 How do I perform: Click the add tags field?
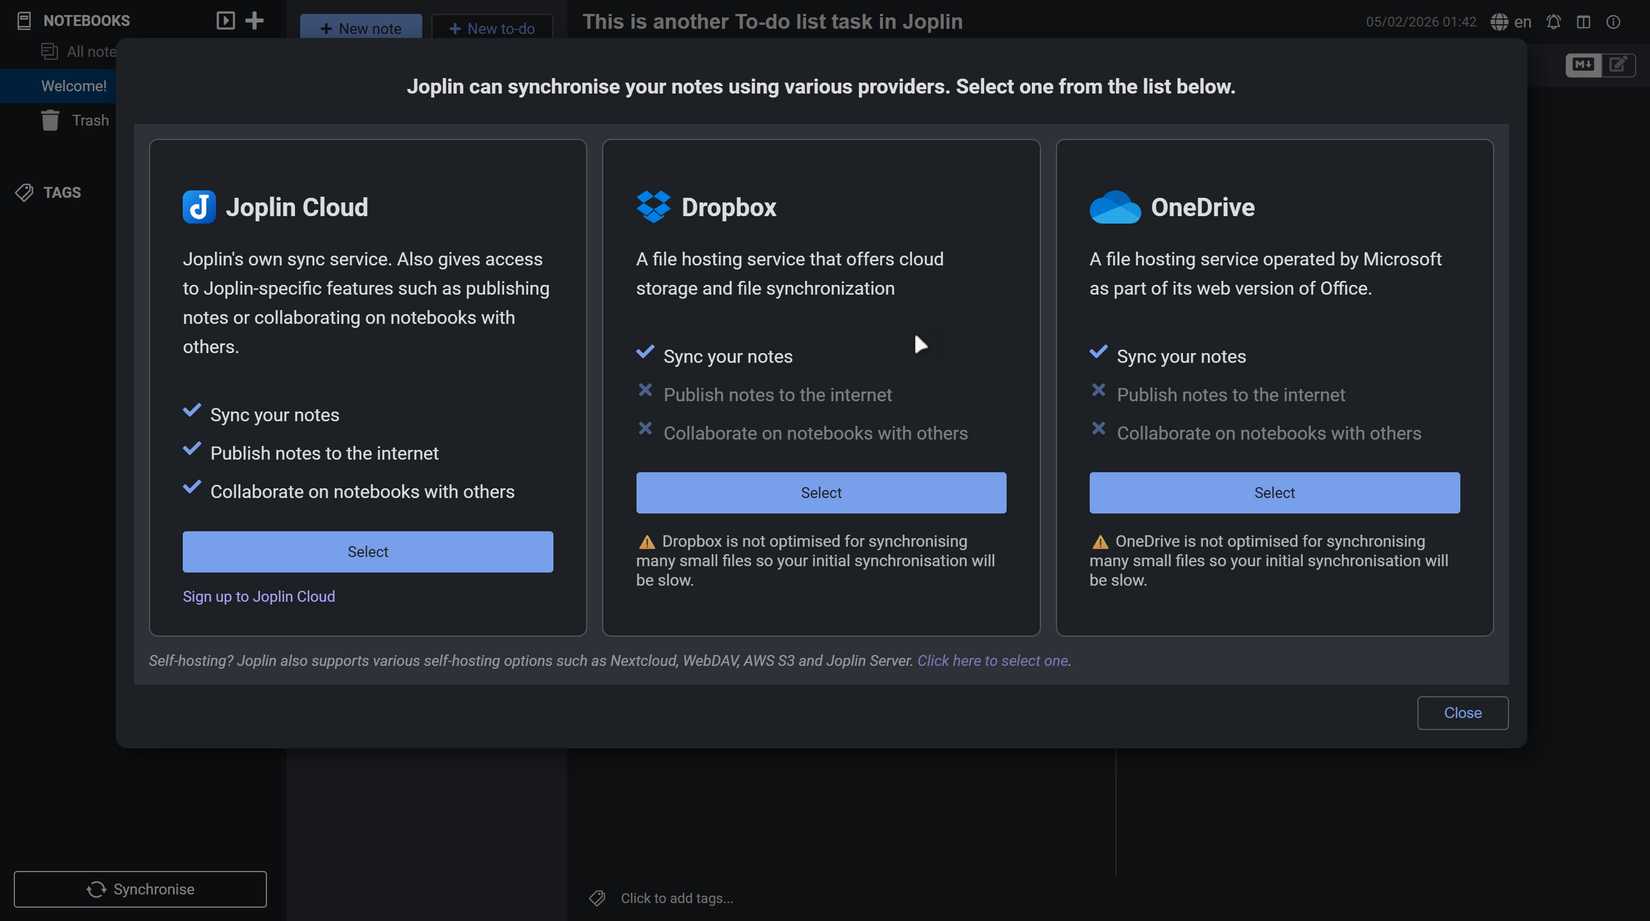coord(677,898)
